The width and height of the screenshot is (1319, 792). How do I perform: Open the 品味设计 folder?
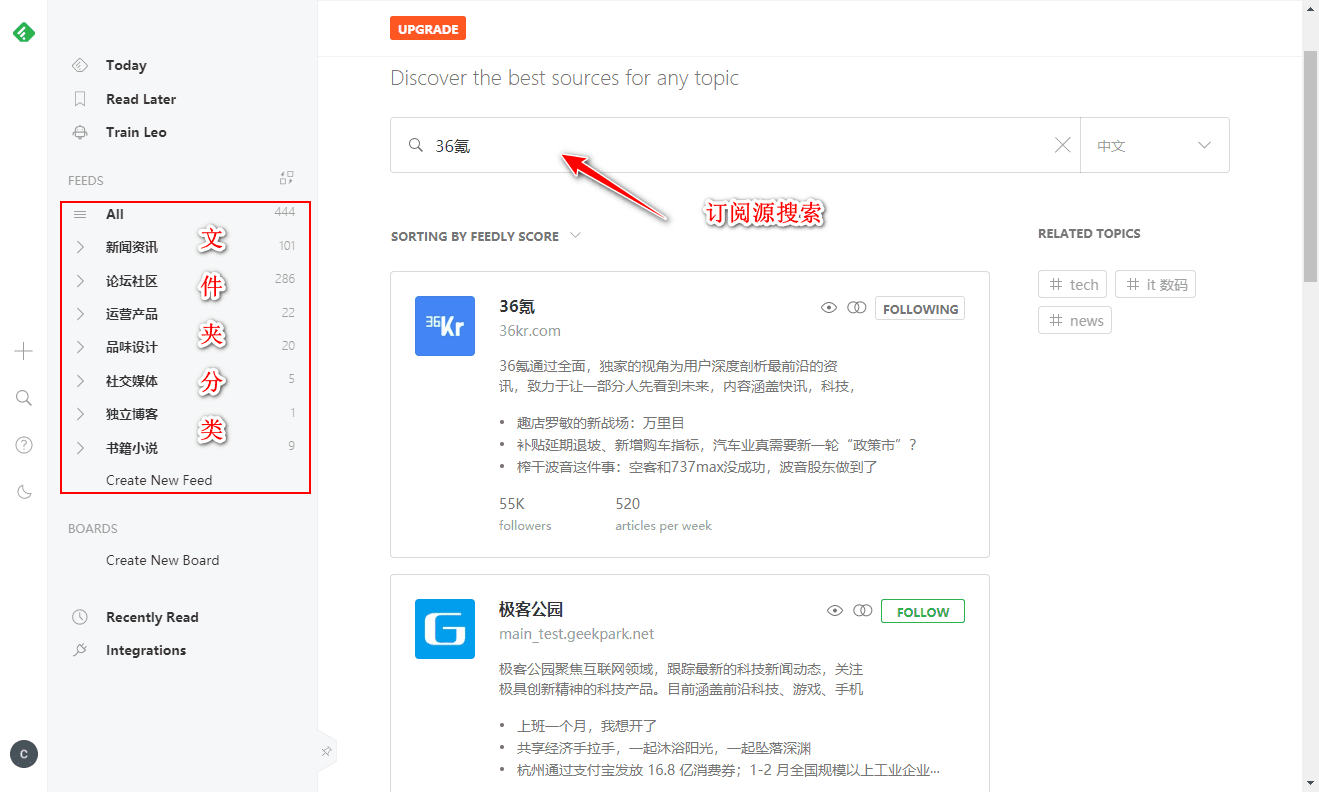pos(132,347)
